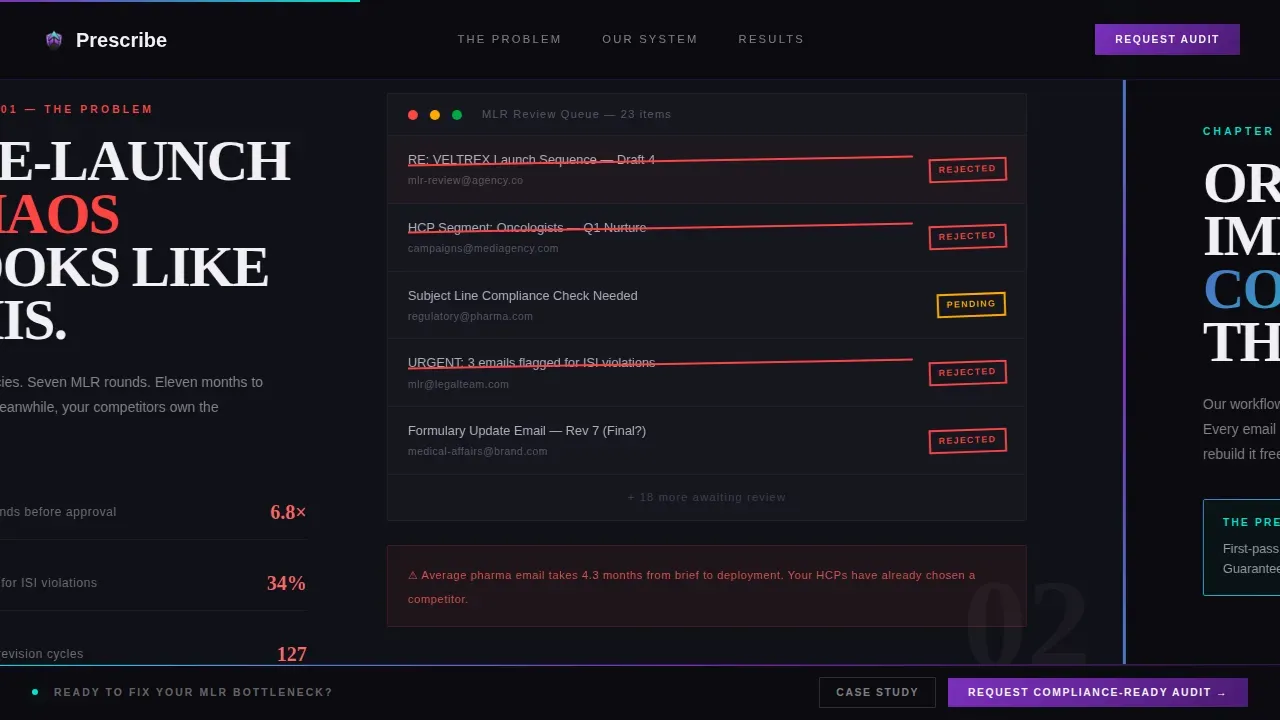
Task: Click the red window dot in MLR queue
Action: (413, 115)
